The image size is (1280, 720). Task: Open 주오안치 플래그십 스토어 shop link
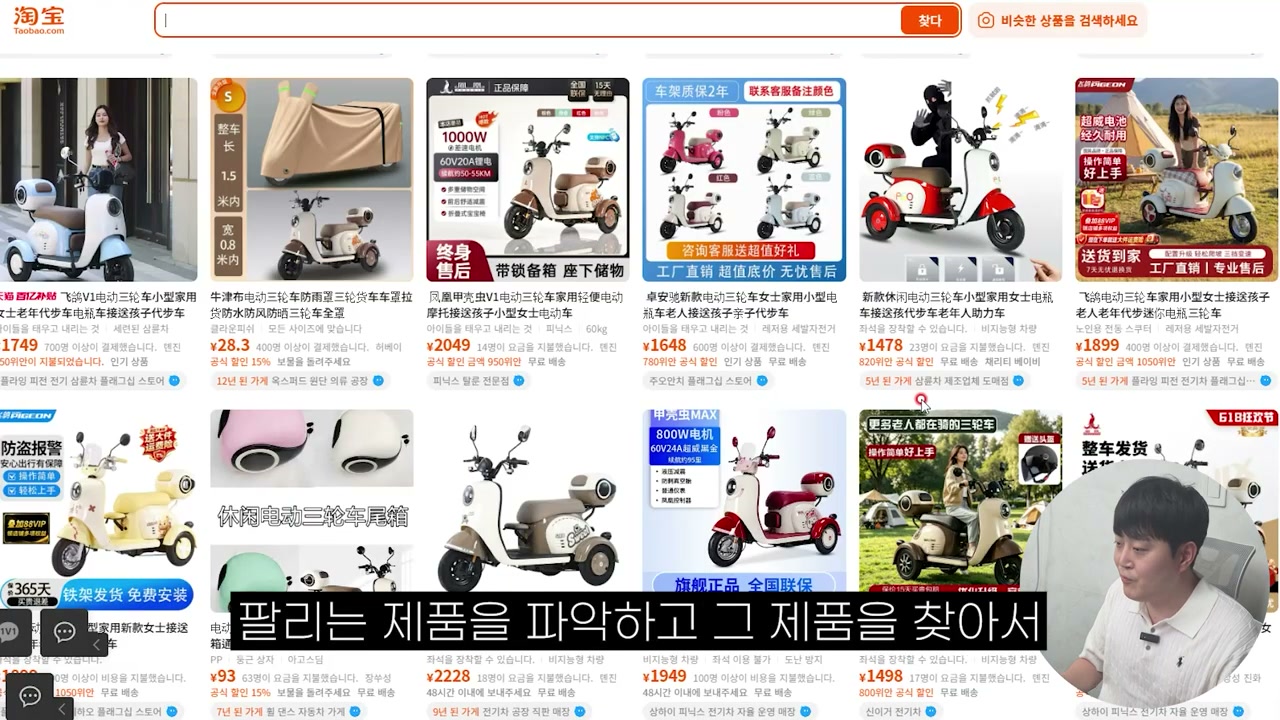(x=700, y=381)
